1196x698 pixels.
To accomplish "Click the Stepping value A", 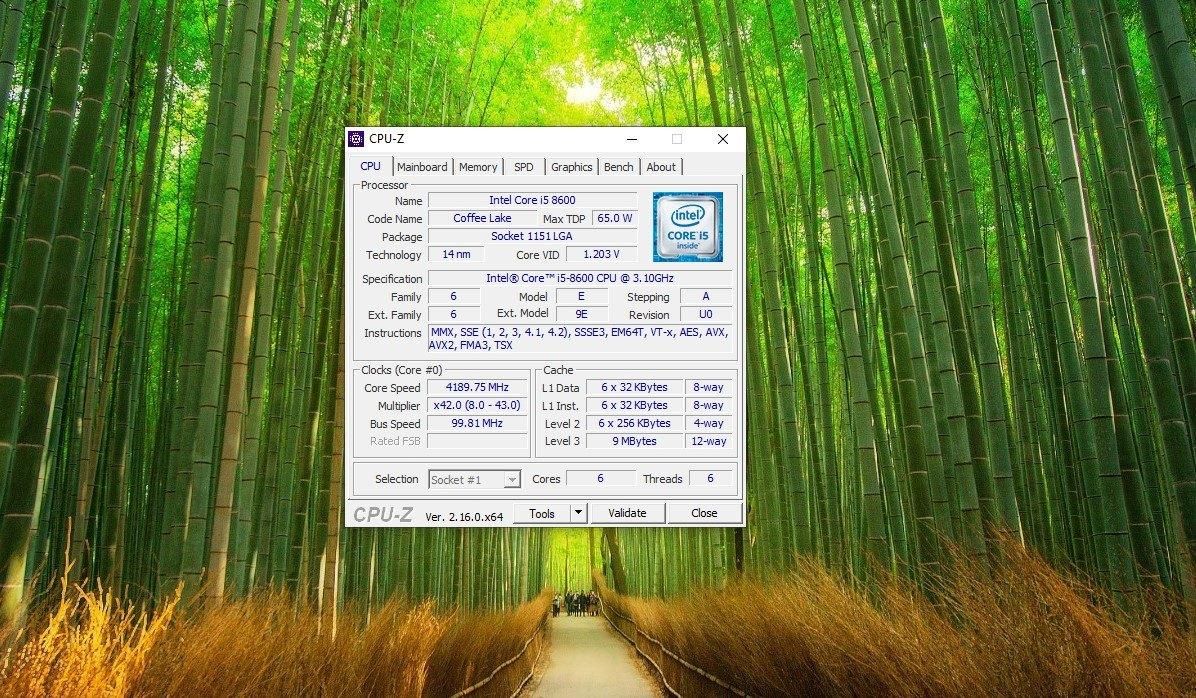I will click(x=706, y=296).
